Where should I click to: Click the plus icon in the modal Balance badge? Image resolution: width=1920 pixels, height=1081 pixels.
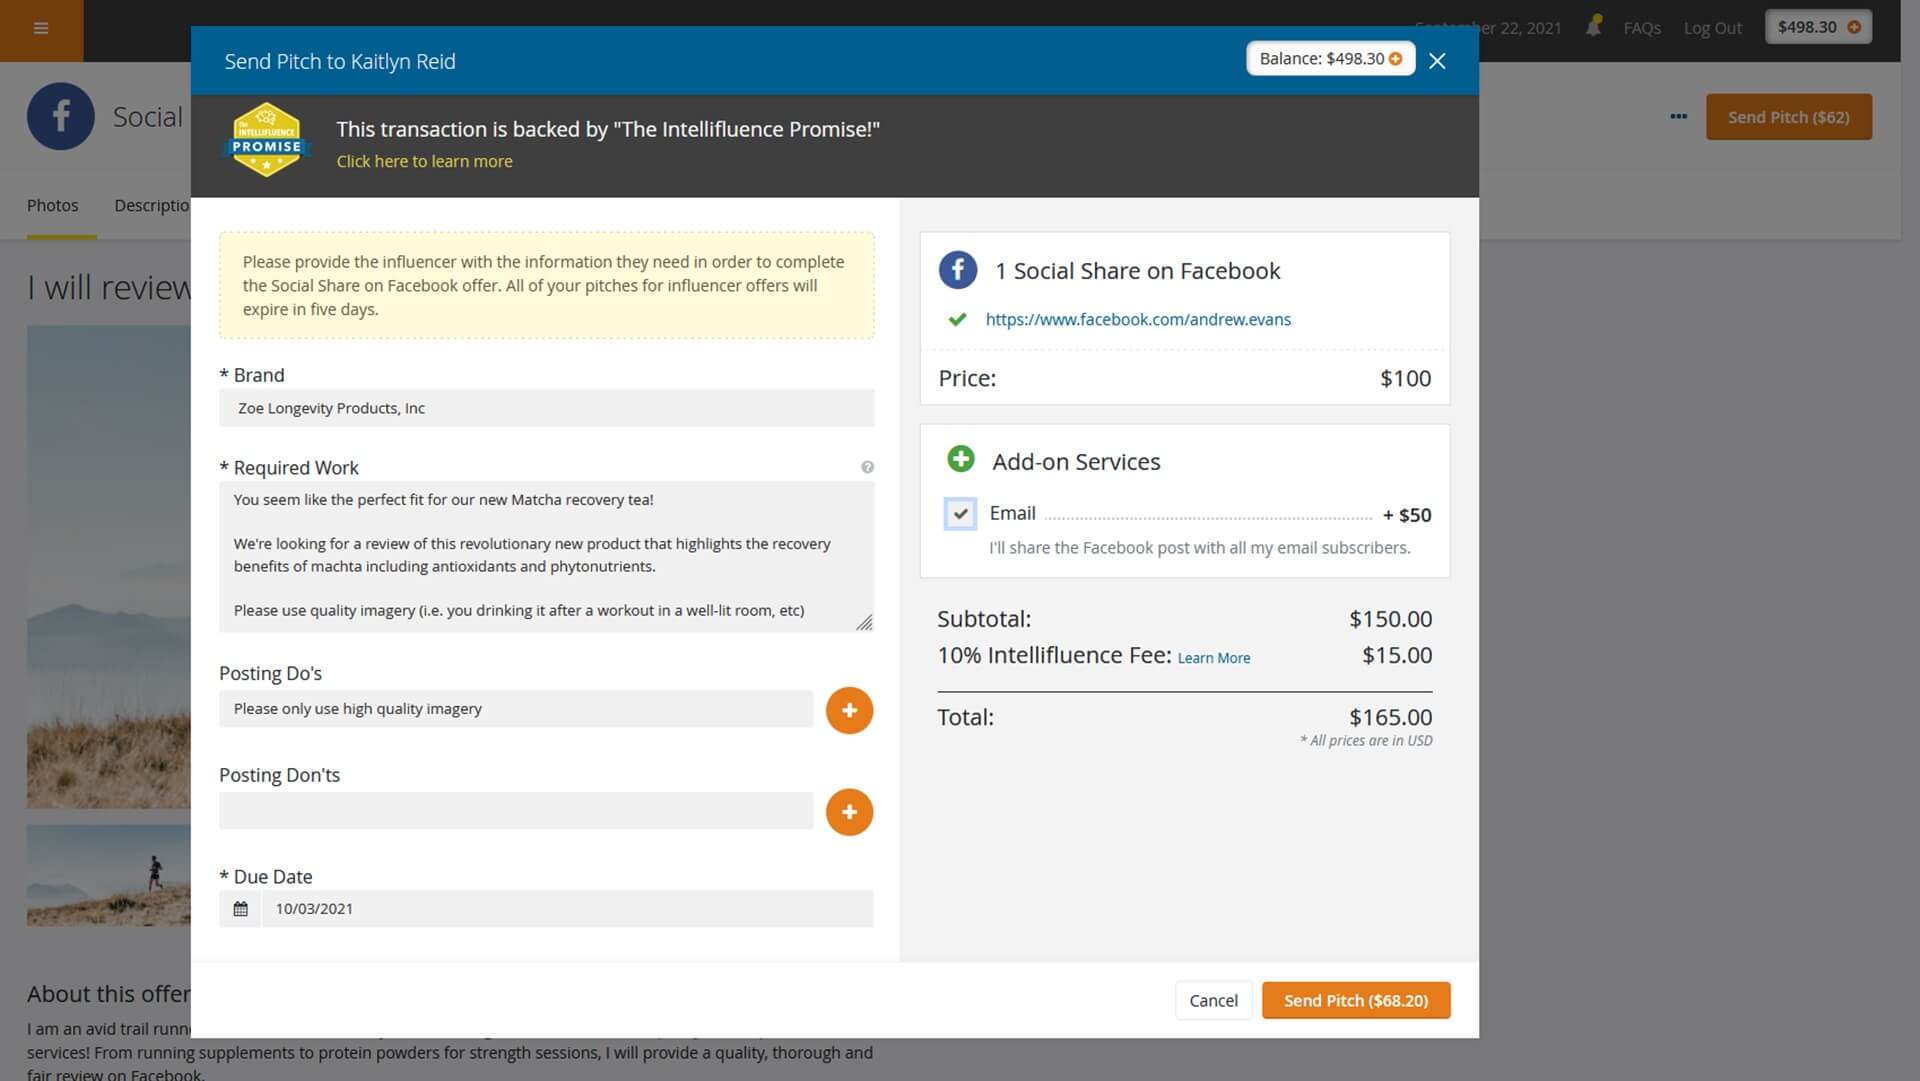pyautogui.click(x=1395, y=59)
